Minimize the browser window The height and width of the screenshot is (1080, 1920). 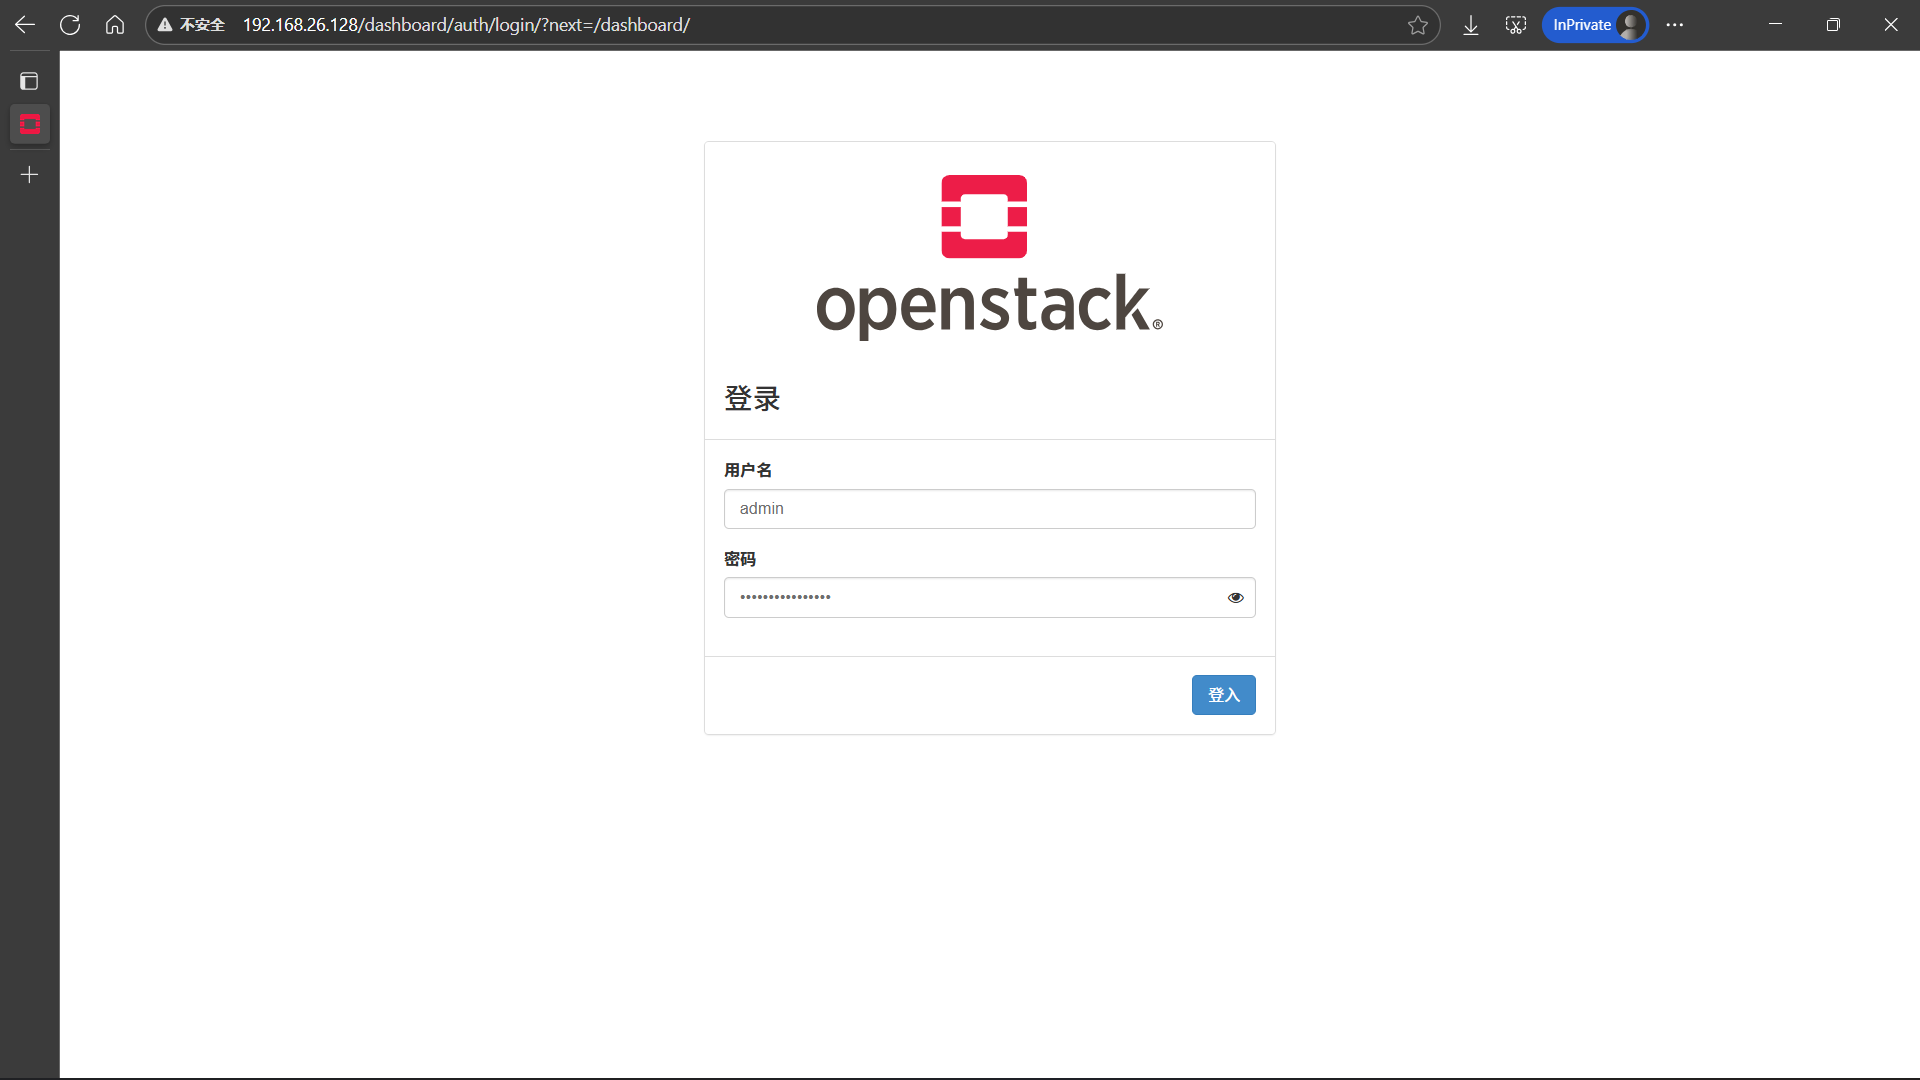pyautogui.click(x=1775, y=25)
